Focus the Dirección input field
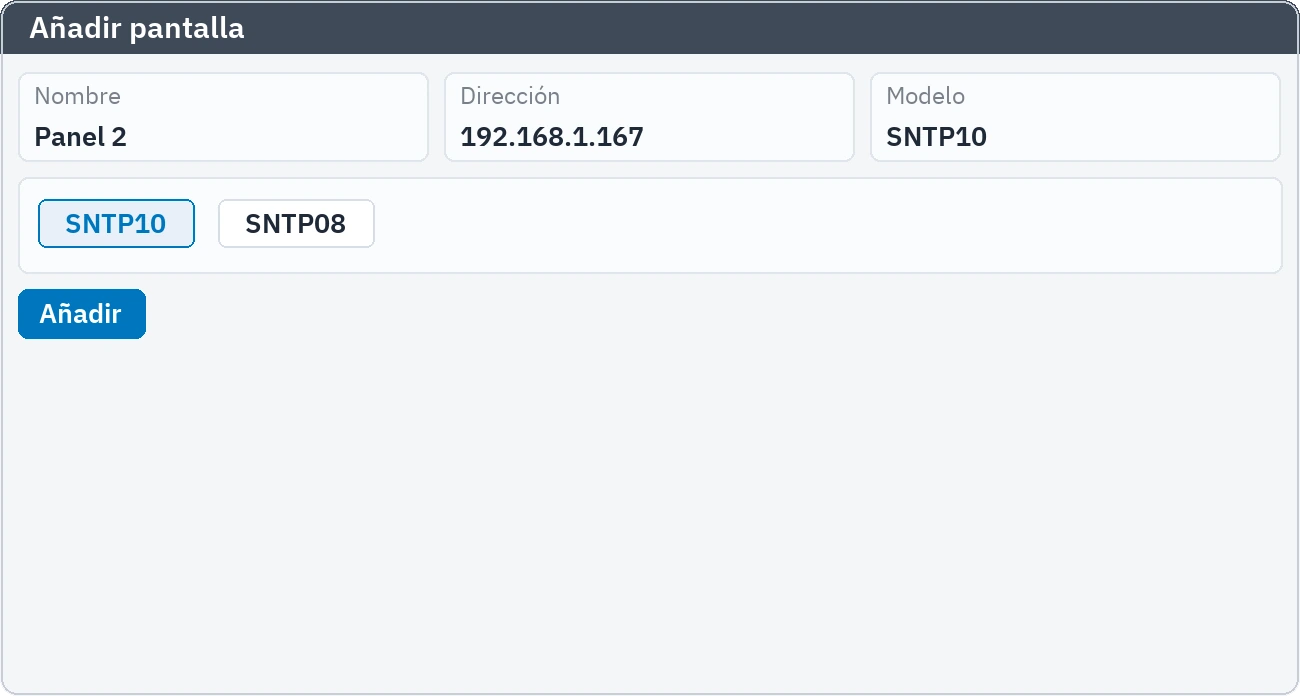This screenshot has width=1300, height=696. coord(649,117)
